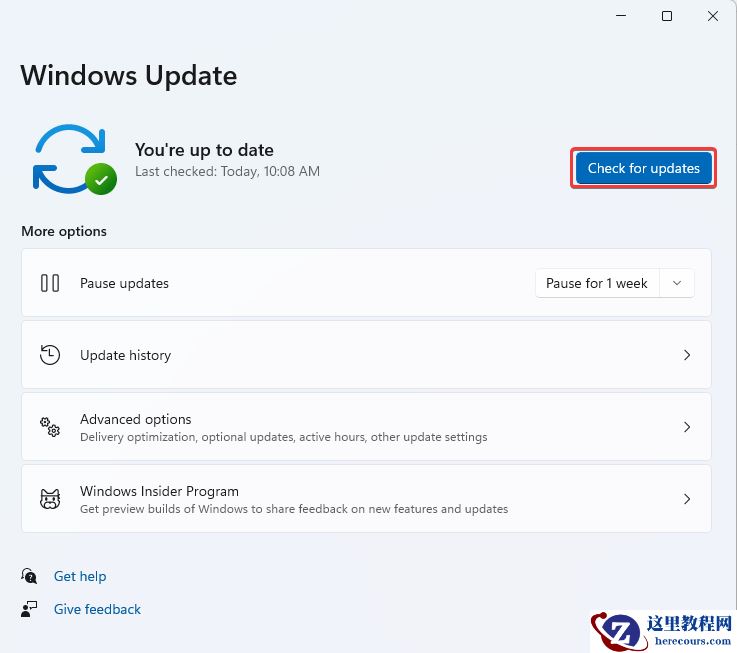Open the Update history chevron
Image resolution: width=737 pixels, height=653 pixels.
pos(687,355)
